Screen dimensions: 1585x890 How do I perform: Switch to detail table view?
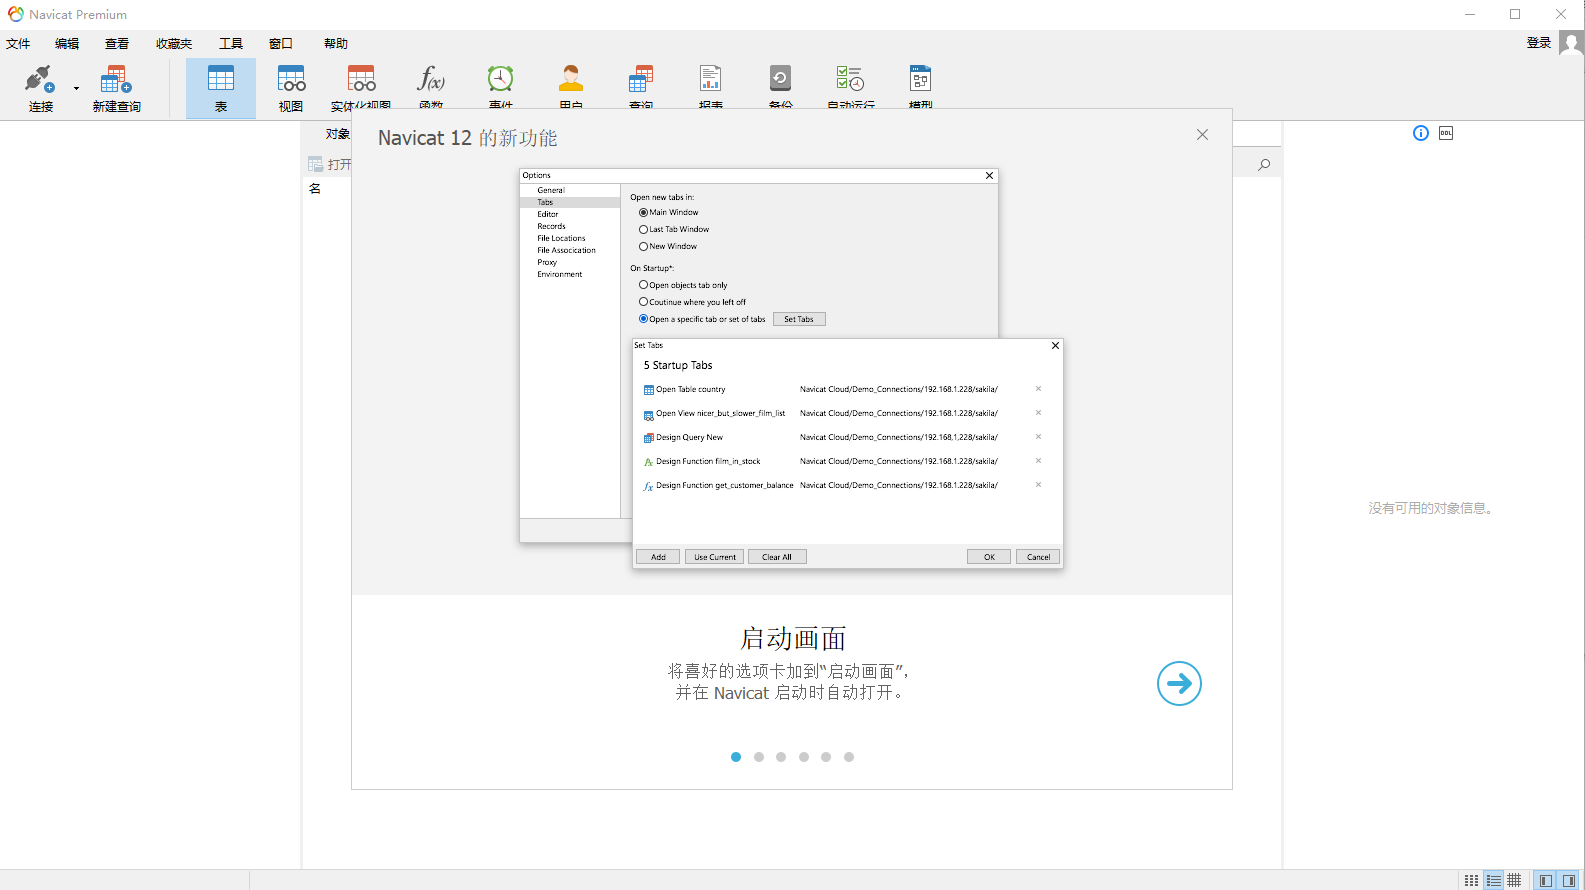coord(1514,880)
